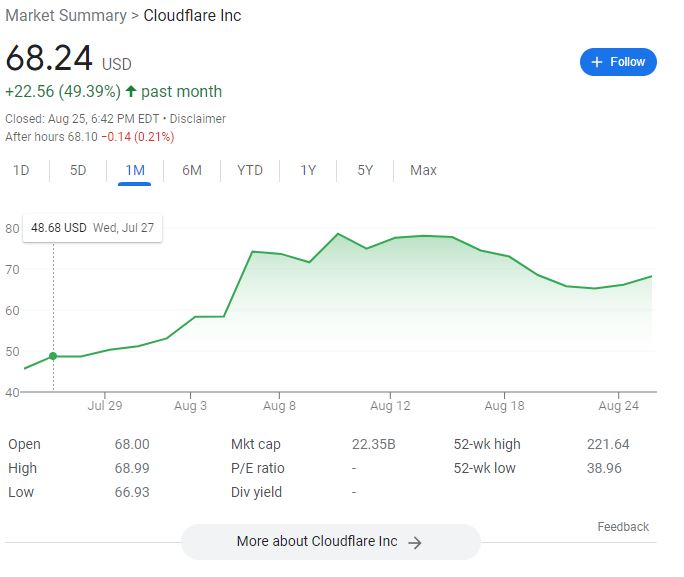The width and height of the screenshot is (684, 577).
Task: Open the 6M range tab
Action: coord(192,170)
